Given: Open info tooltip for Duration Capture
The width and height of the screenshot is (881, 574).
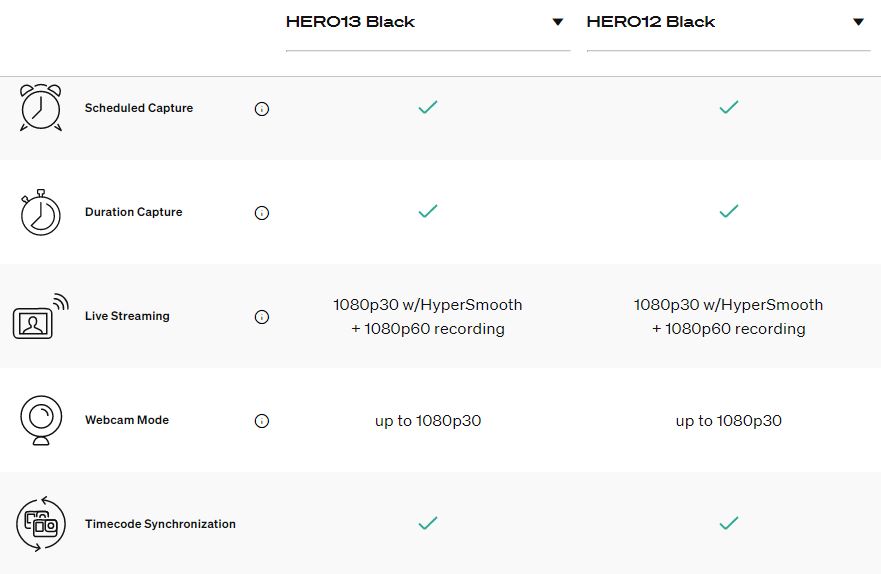Looking at the screenshot, I should [262, 213].
